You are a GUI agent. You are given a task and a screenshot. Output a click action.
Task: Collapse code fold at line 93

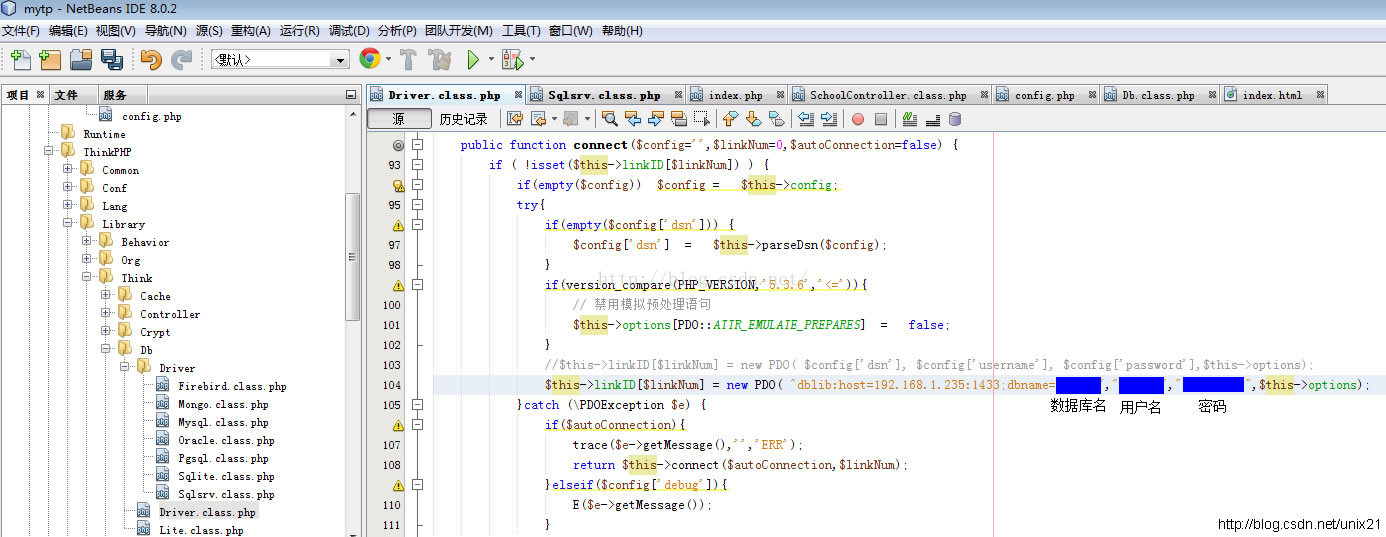point(417,165)
